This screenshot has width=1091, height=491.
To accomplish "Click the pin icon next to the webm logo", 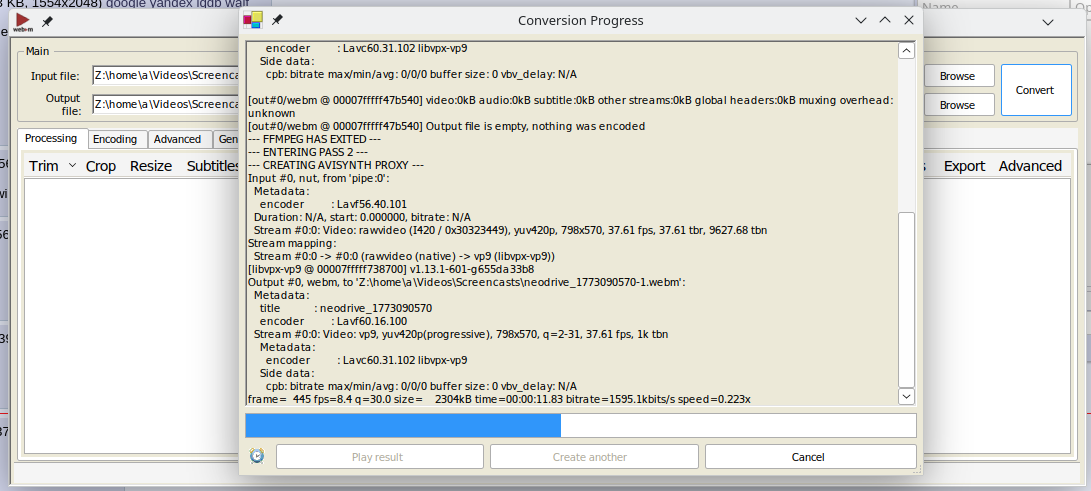I will coord(47,22).
